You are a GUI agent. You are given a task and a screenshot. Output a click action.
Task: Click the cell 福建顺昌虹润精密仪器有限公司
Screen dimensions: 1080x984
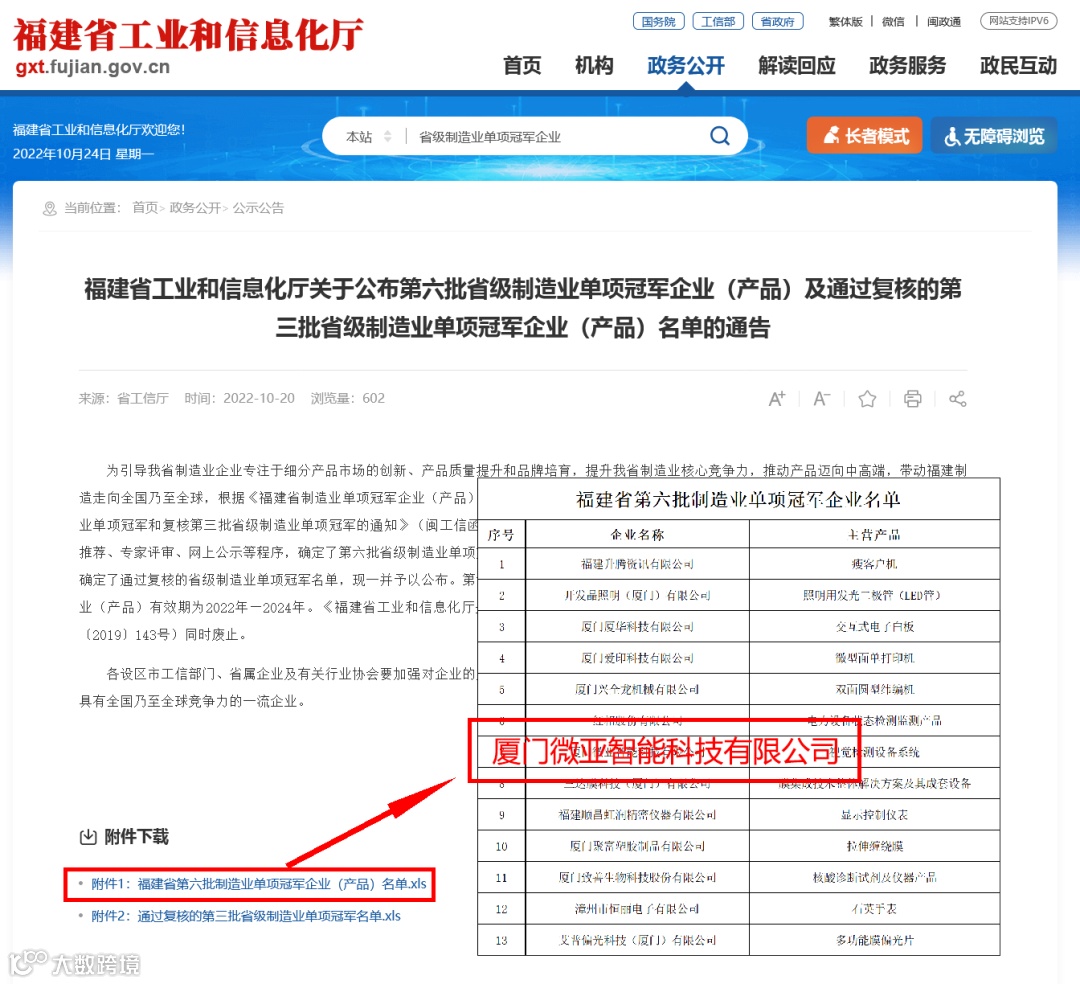click(637, 815)
